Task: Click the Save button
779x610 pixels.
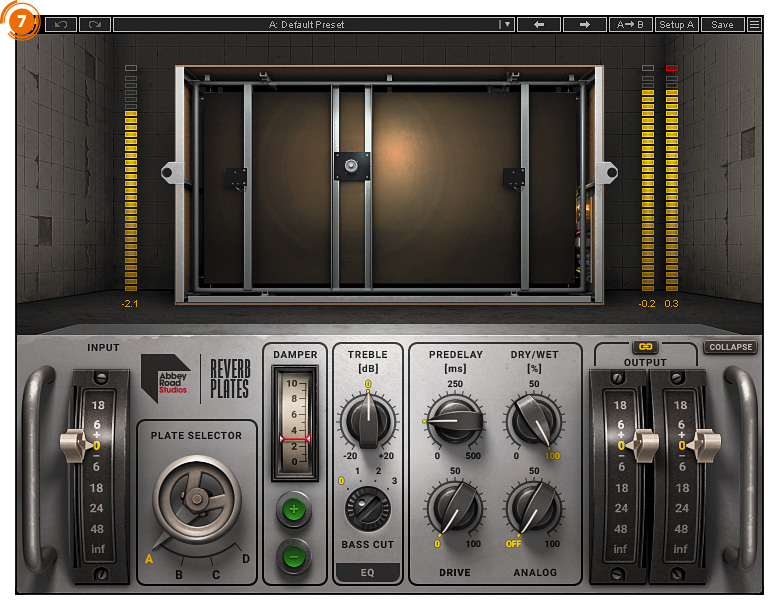Action: click(x=722, y=24)
